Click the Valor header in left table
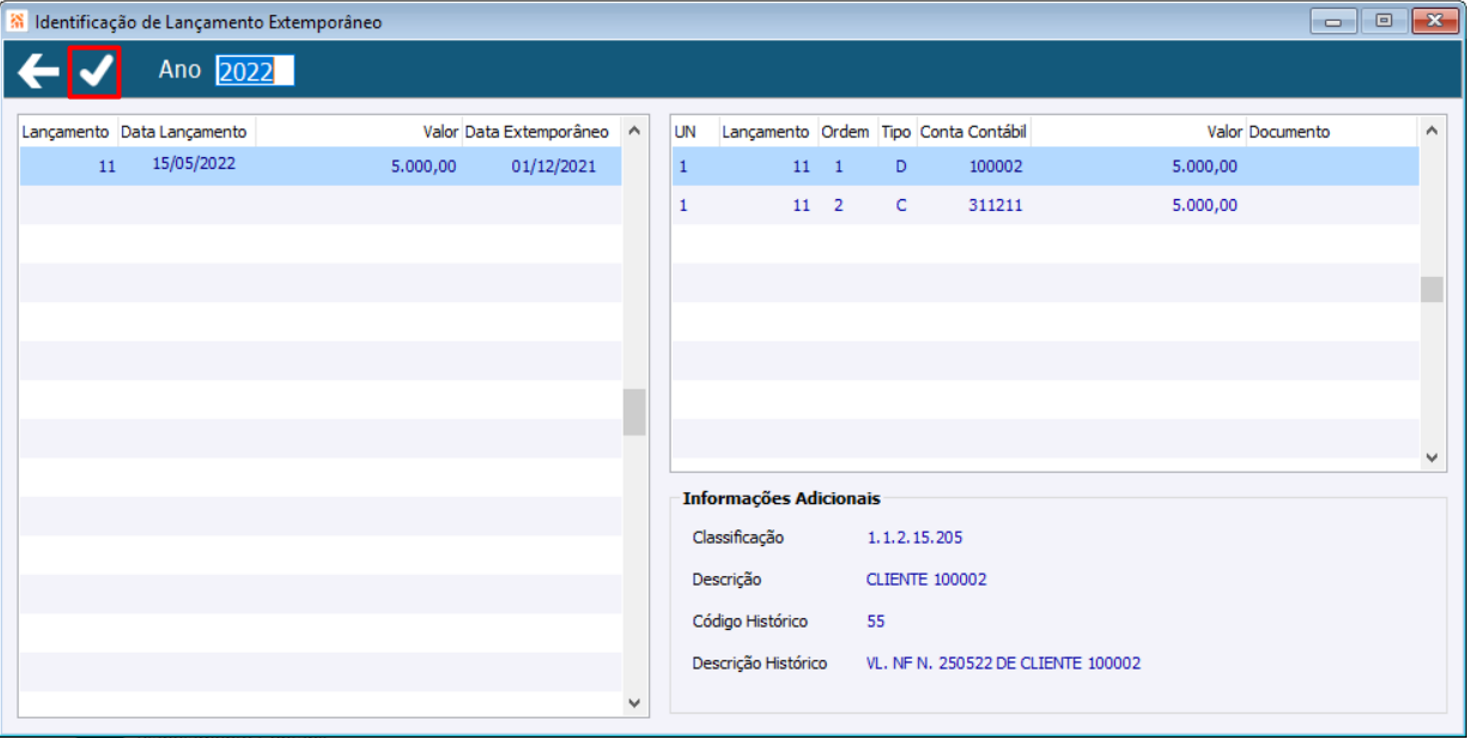The height and width of the screenshot is (738, 1467). coord(440,132)
